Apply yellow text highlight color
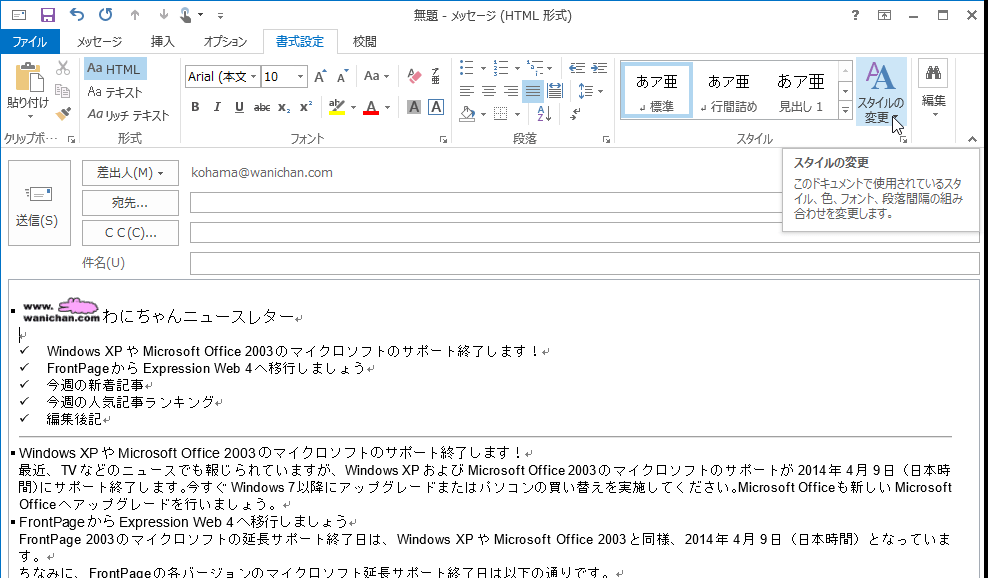Viewport: 988px width, 578px height. click(337, 107)
